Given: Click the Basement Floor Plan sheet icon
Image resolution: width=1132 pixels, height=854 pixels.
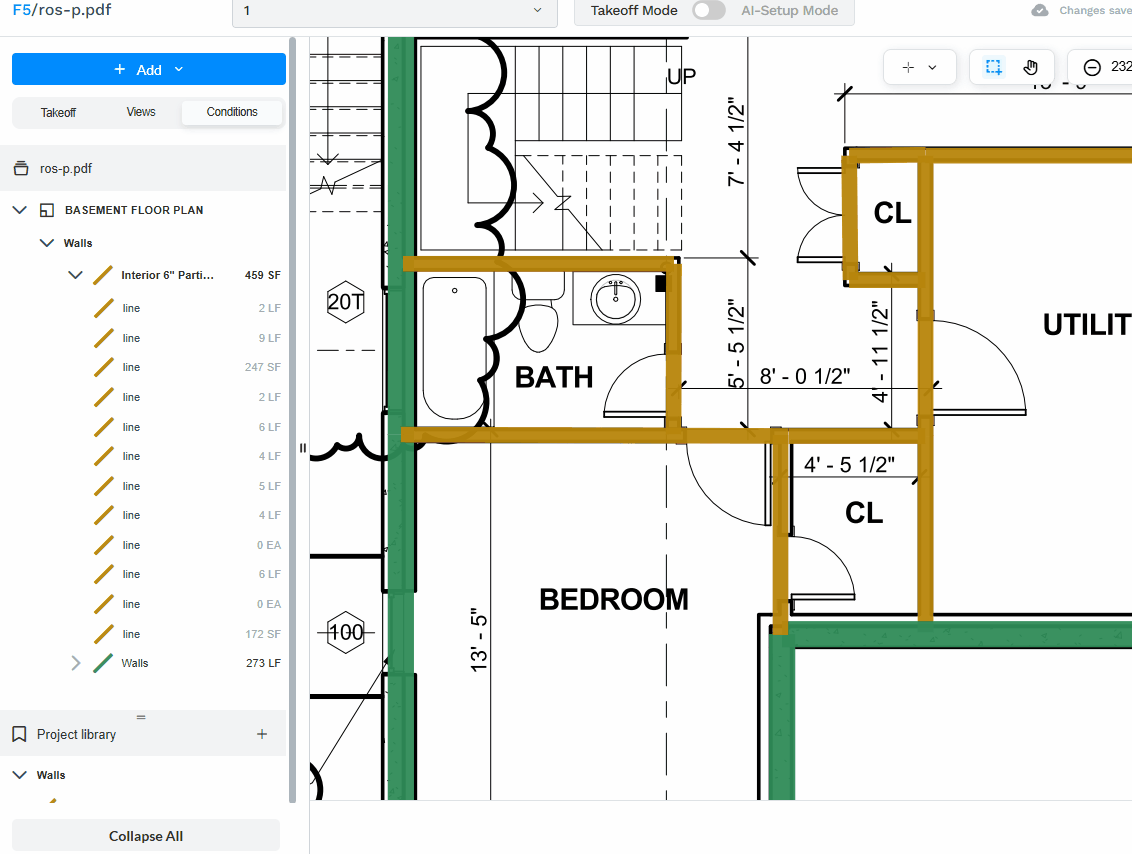Looking at the screenshot, I should click(x=46, y=210).
